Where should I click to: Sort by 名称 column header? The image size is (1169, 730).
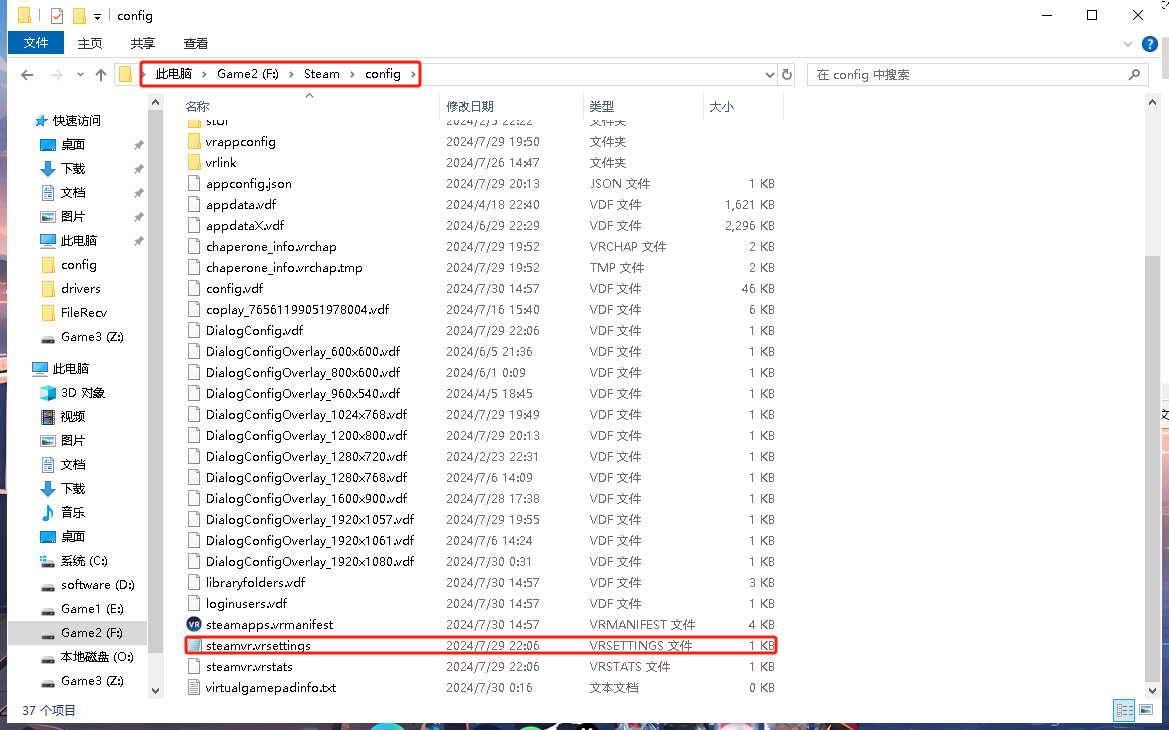(197, 107)
